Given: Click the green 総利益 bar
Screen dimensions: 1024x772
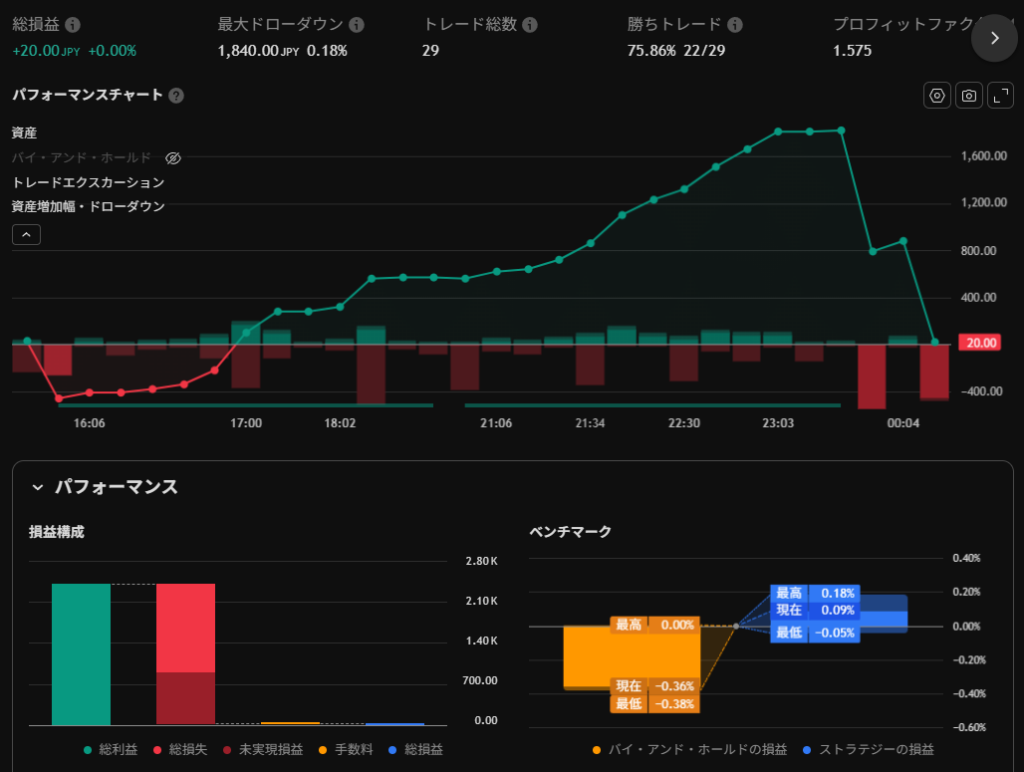Looking at the screenshot, I should pos(81,654).
